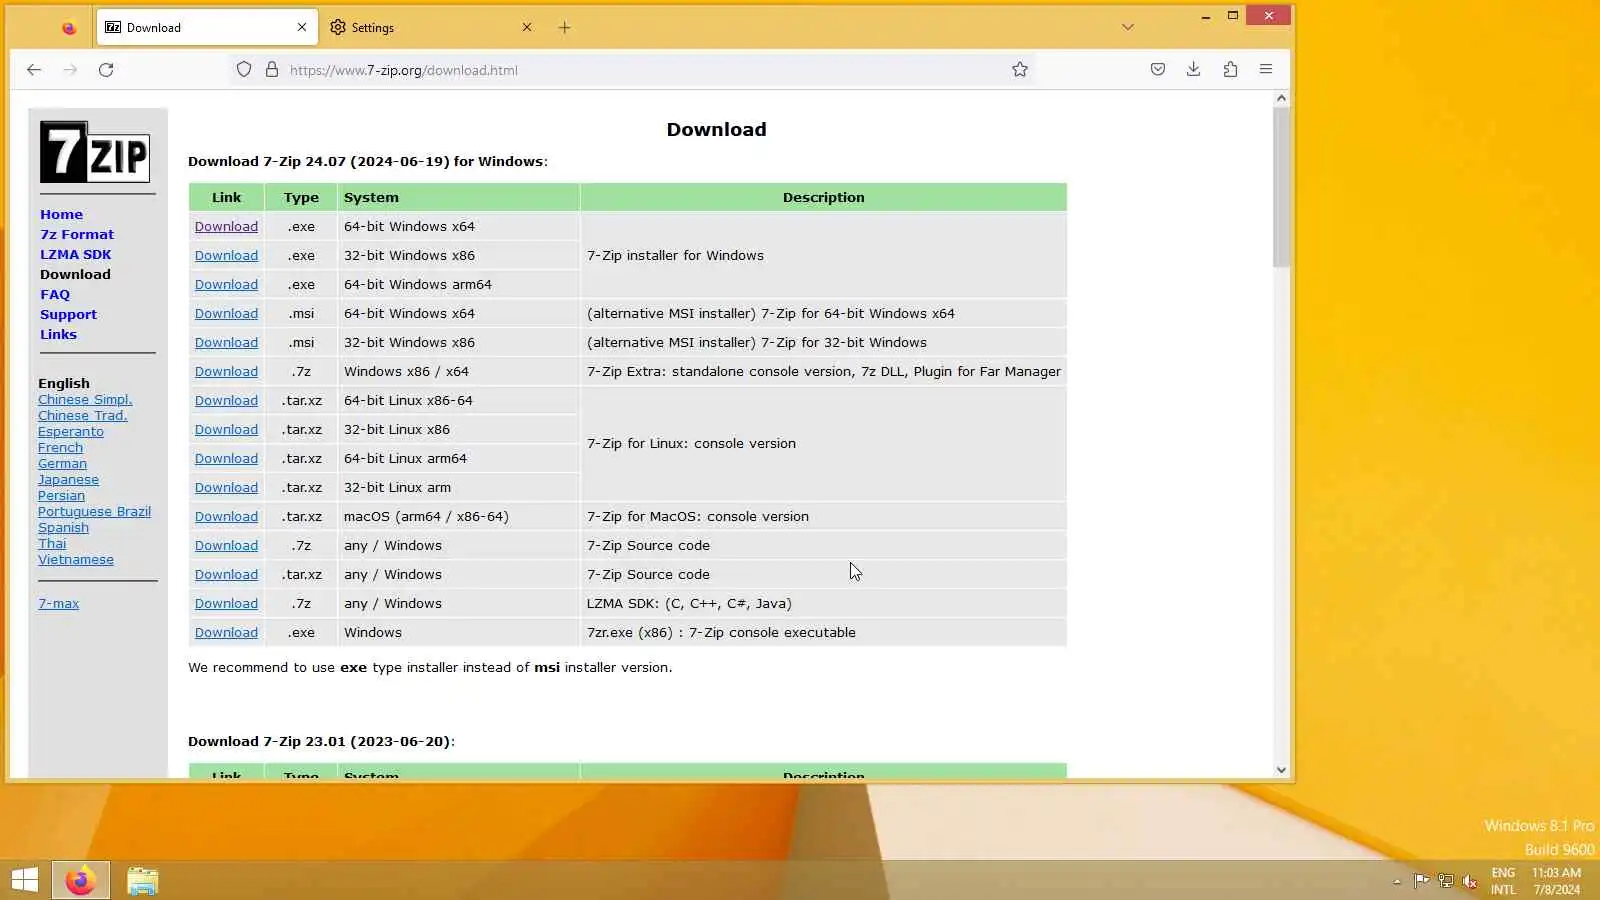Click the page scrollbar up arrow
Viewport: 1600px width, 900px height.
click(x=1281, y=98)
